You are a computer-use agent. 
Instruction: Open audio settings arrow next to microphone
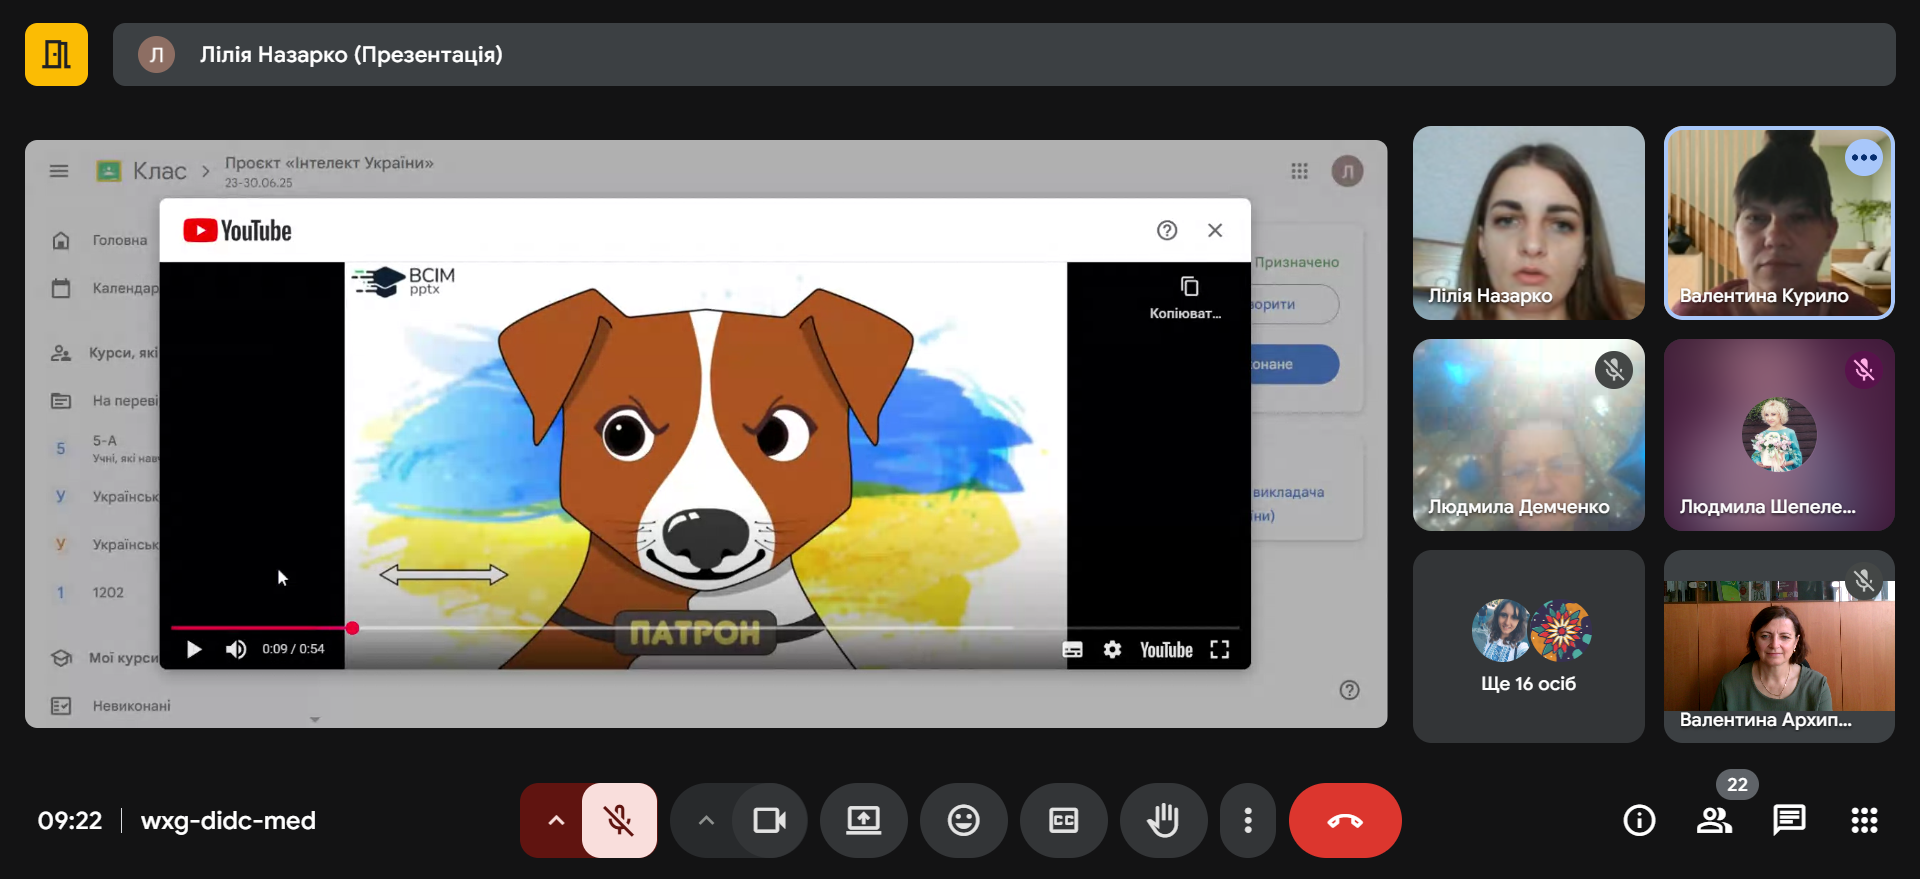pos(556,820)
